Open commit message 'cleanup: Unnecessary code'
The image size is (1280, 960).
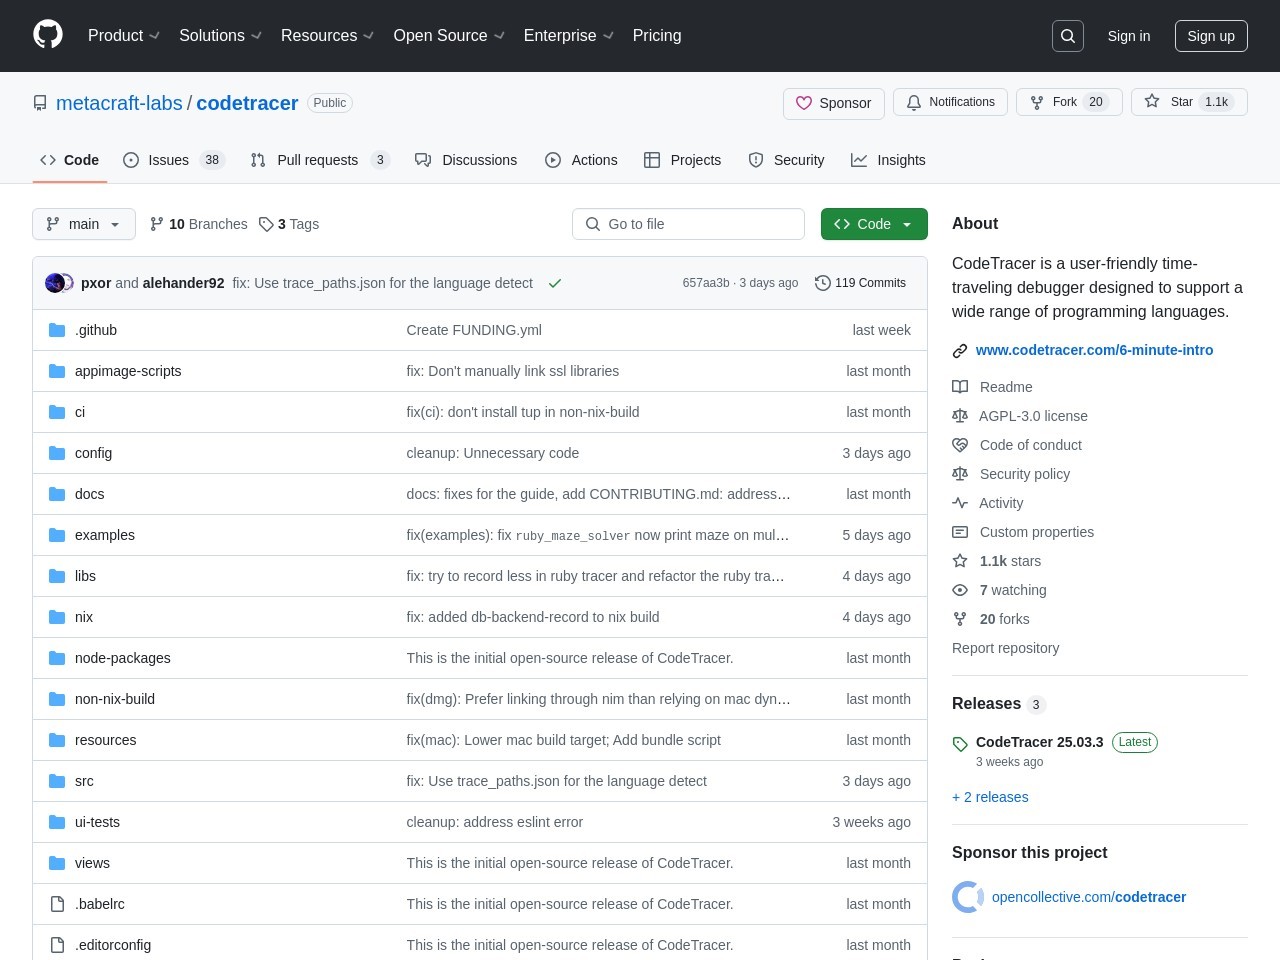tap(493, 453)
